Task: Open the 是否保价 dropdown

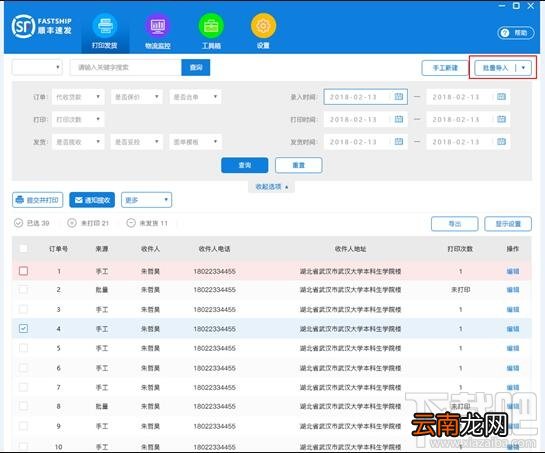Action: (137, 97)
